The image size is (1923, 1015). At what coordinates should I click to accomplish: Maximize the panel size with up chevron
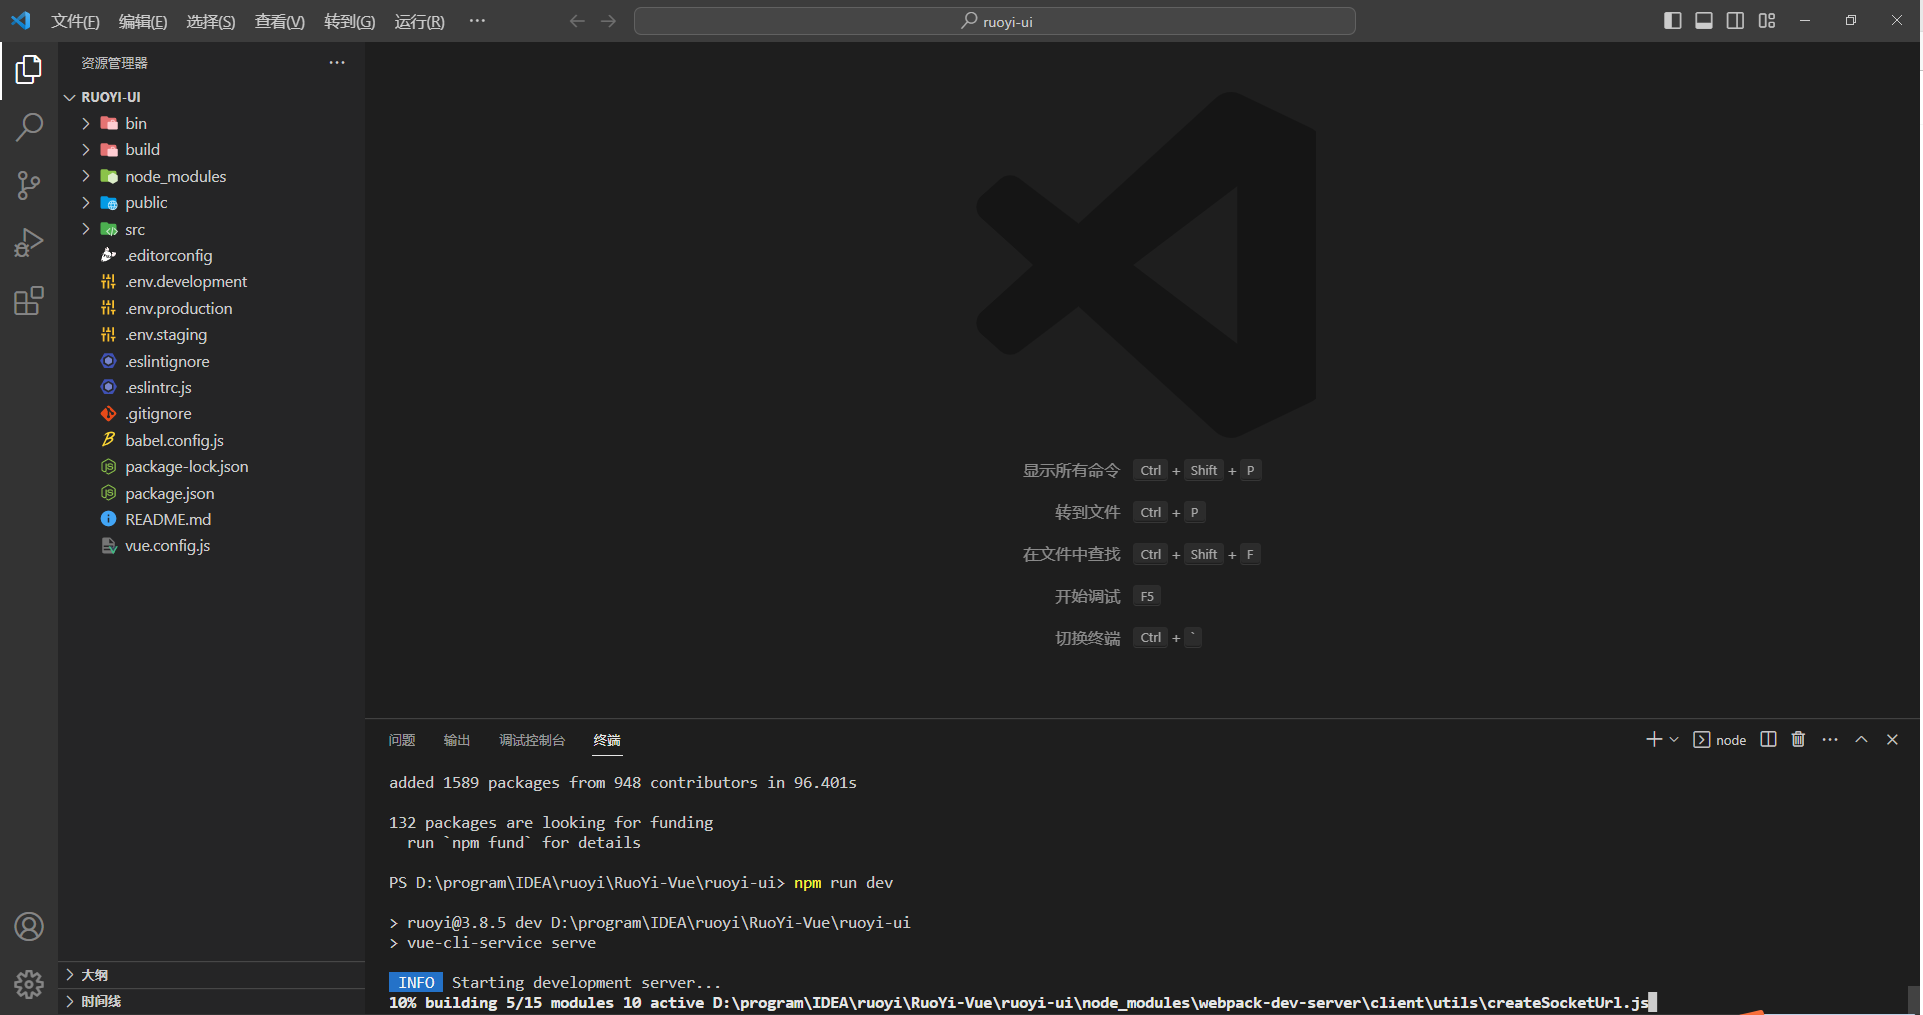(1861, 739)
